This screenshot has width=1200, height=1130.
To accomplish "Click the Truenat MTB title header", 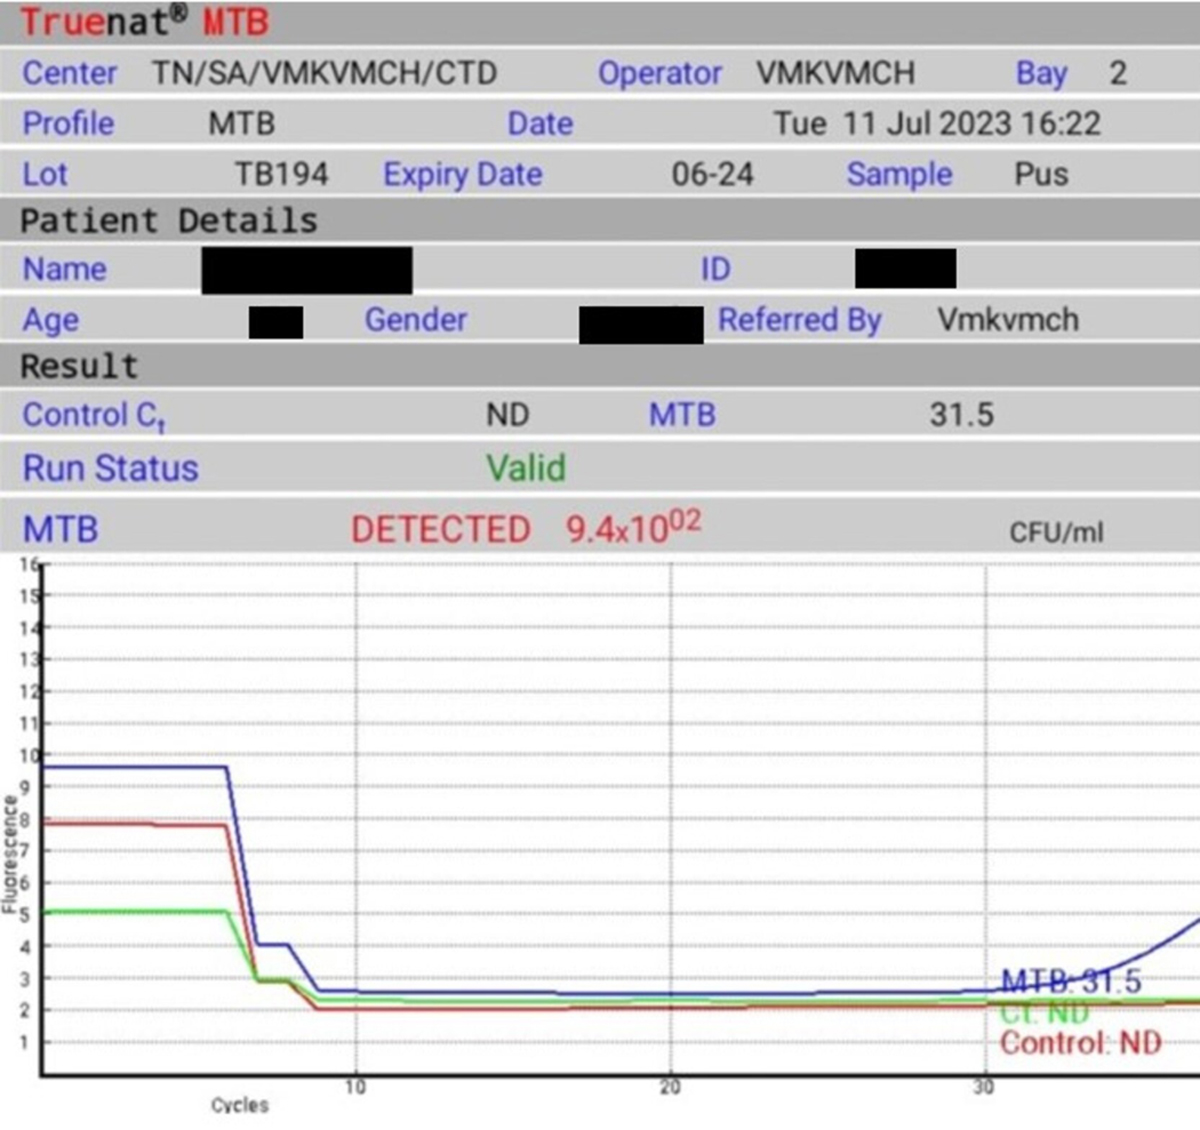I will click(144, 22).
